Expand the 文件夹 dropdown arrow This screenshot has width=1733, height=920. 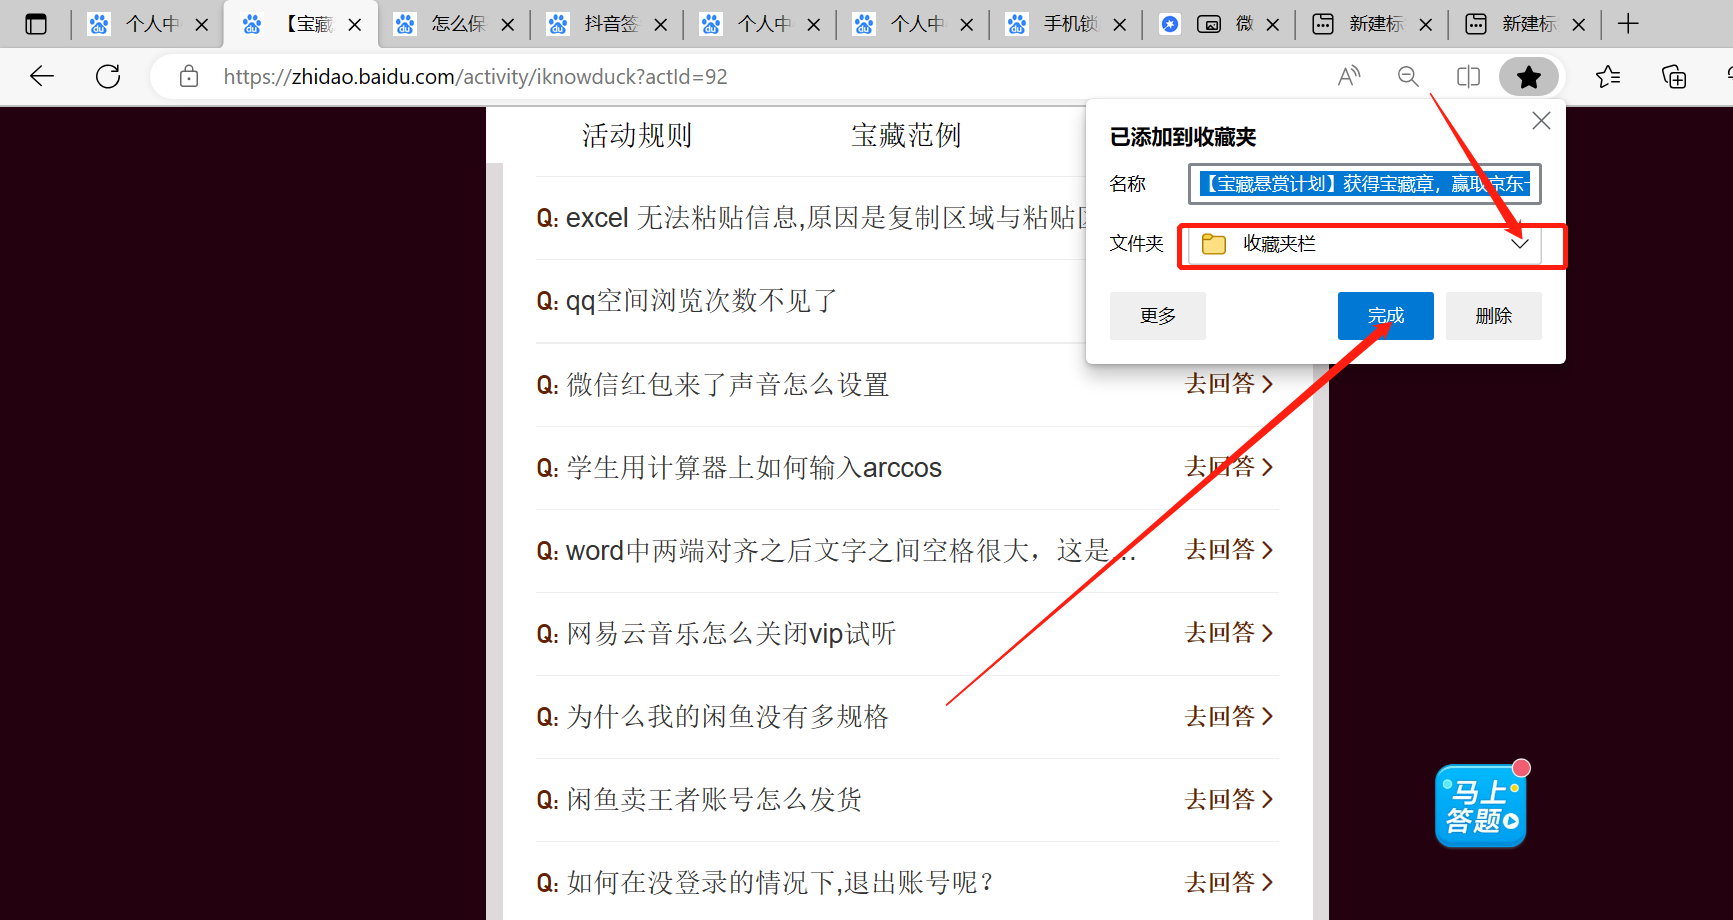(x=1520, y=243)
